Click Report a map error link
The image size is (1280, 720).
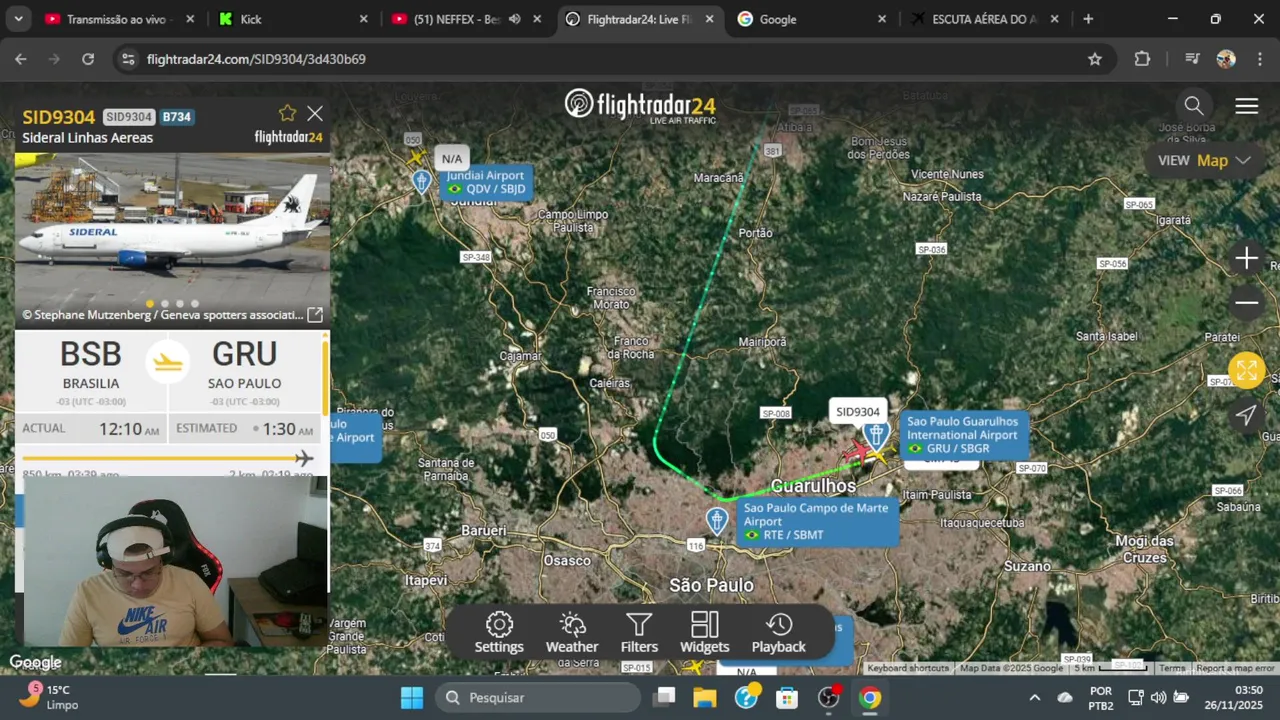[1235, 668]
